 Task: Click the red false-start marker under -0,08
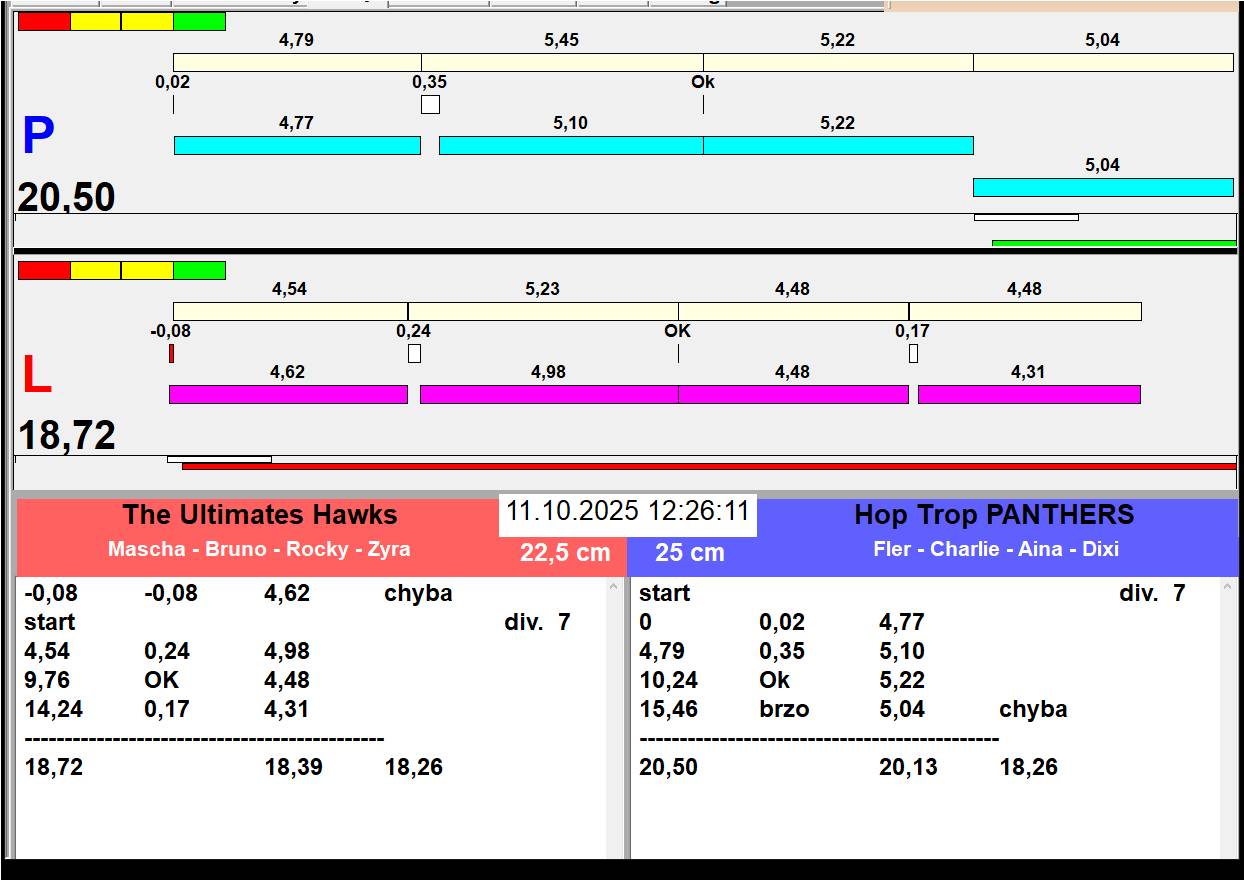click(171, 353)
